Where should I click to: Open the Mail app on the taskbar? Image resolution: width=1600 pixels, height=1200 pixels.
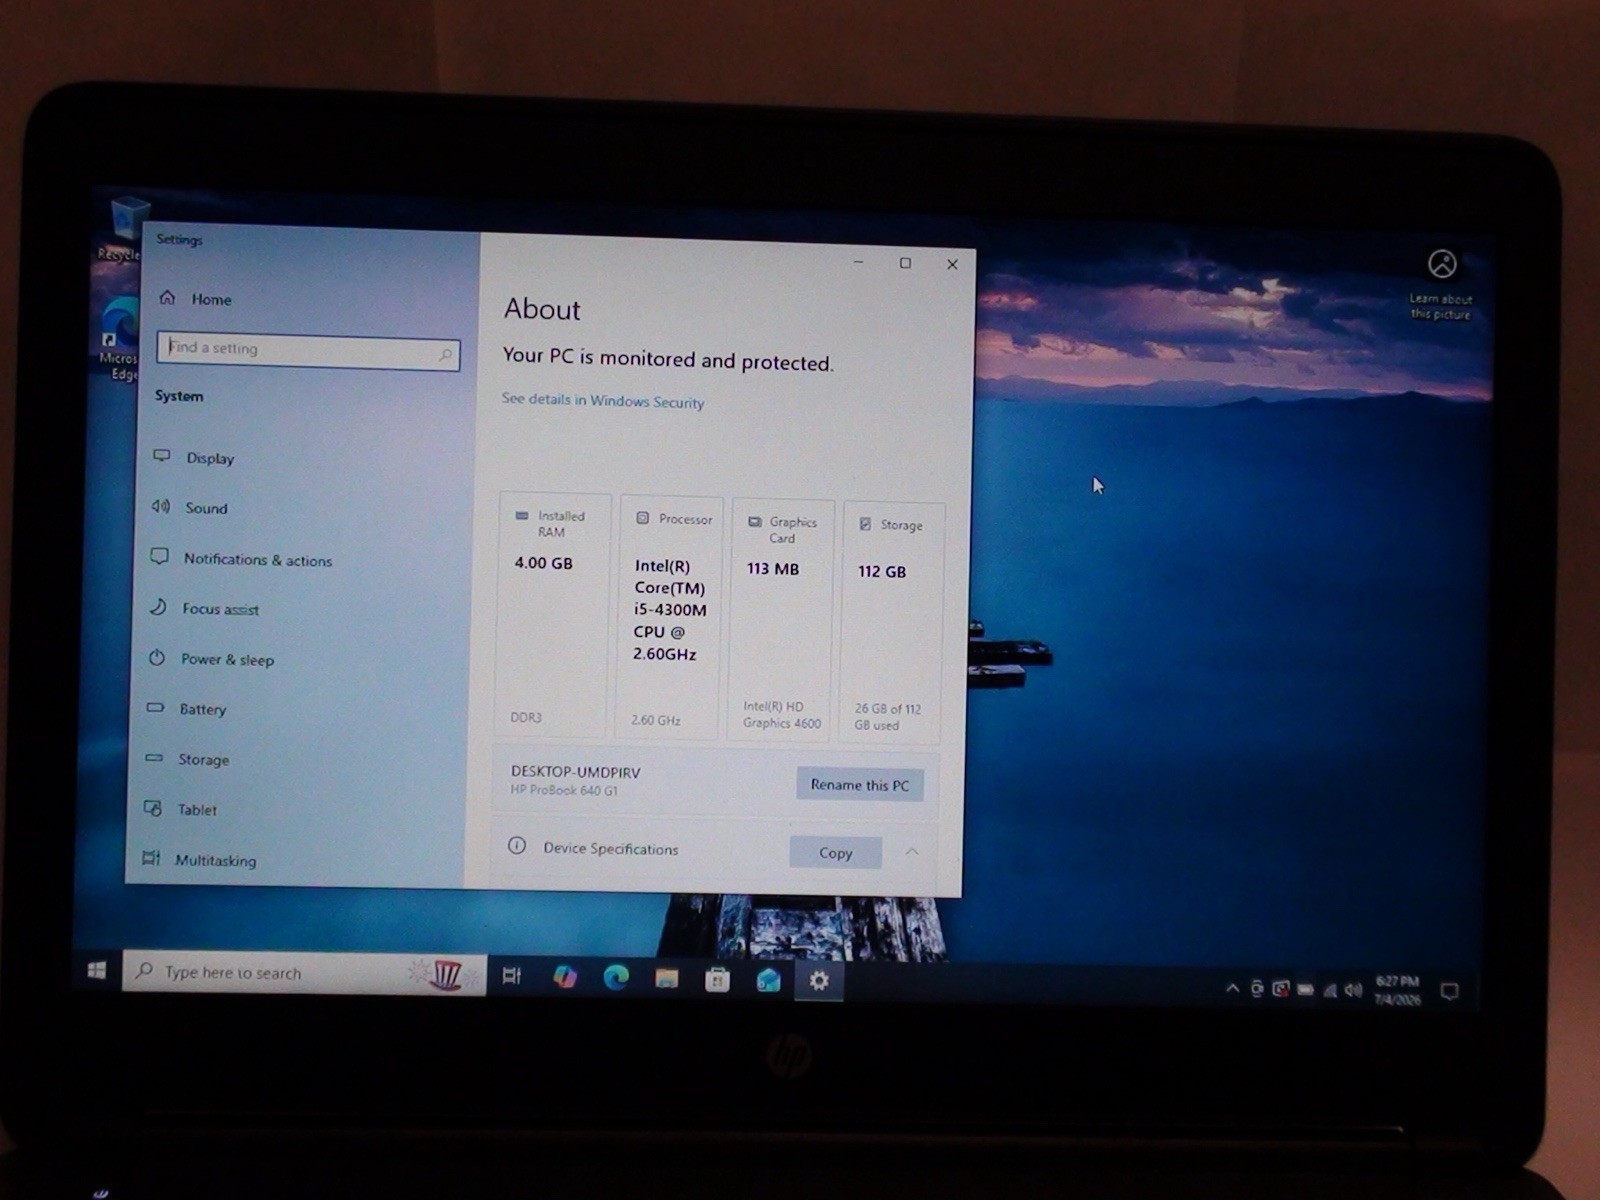(768, 981)
